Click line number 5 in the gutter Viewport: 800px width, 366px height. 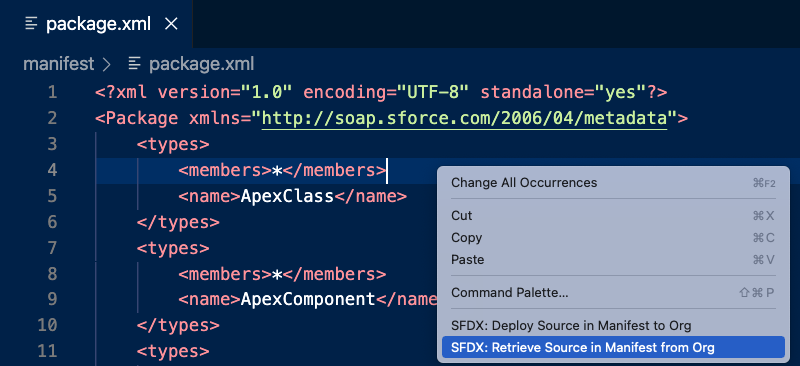(52, 196)
